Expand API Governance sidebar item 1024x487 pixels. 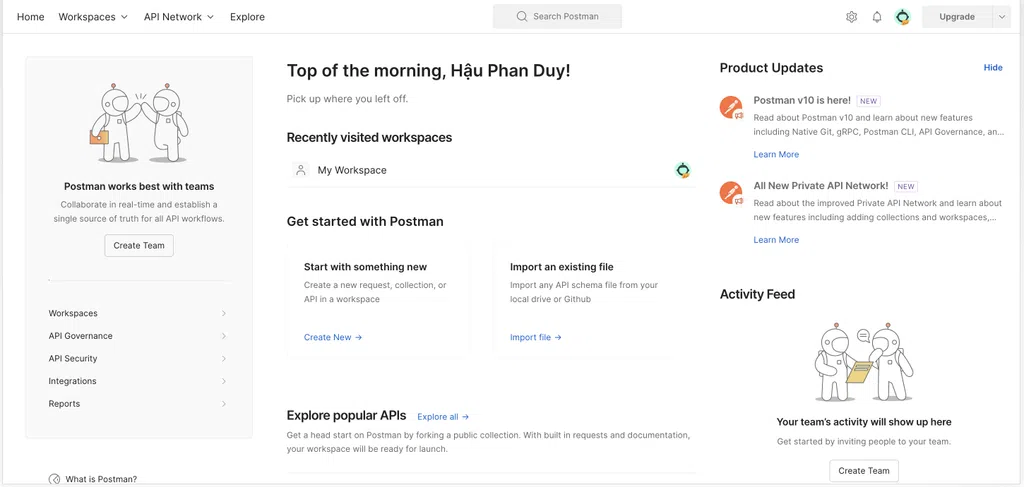tap(138, 336)
